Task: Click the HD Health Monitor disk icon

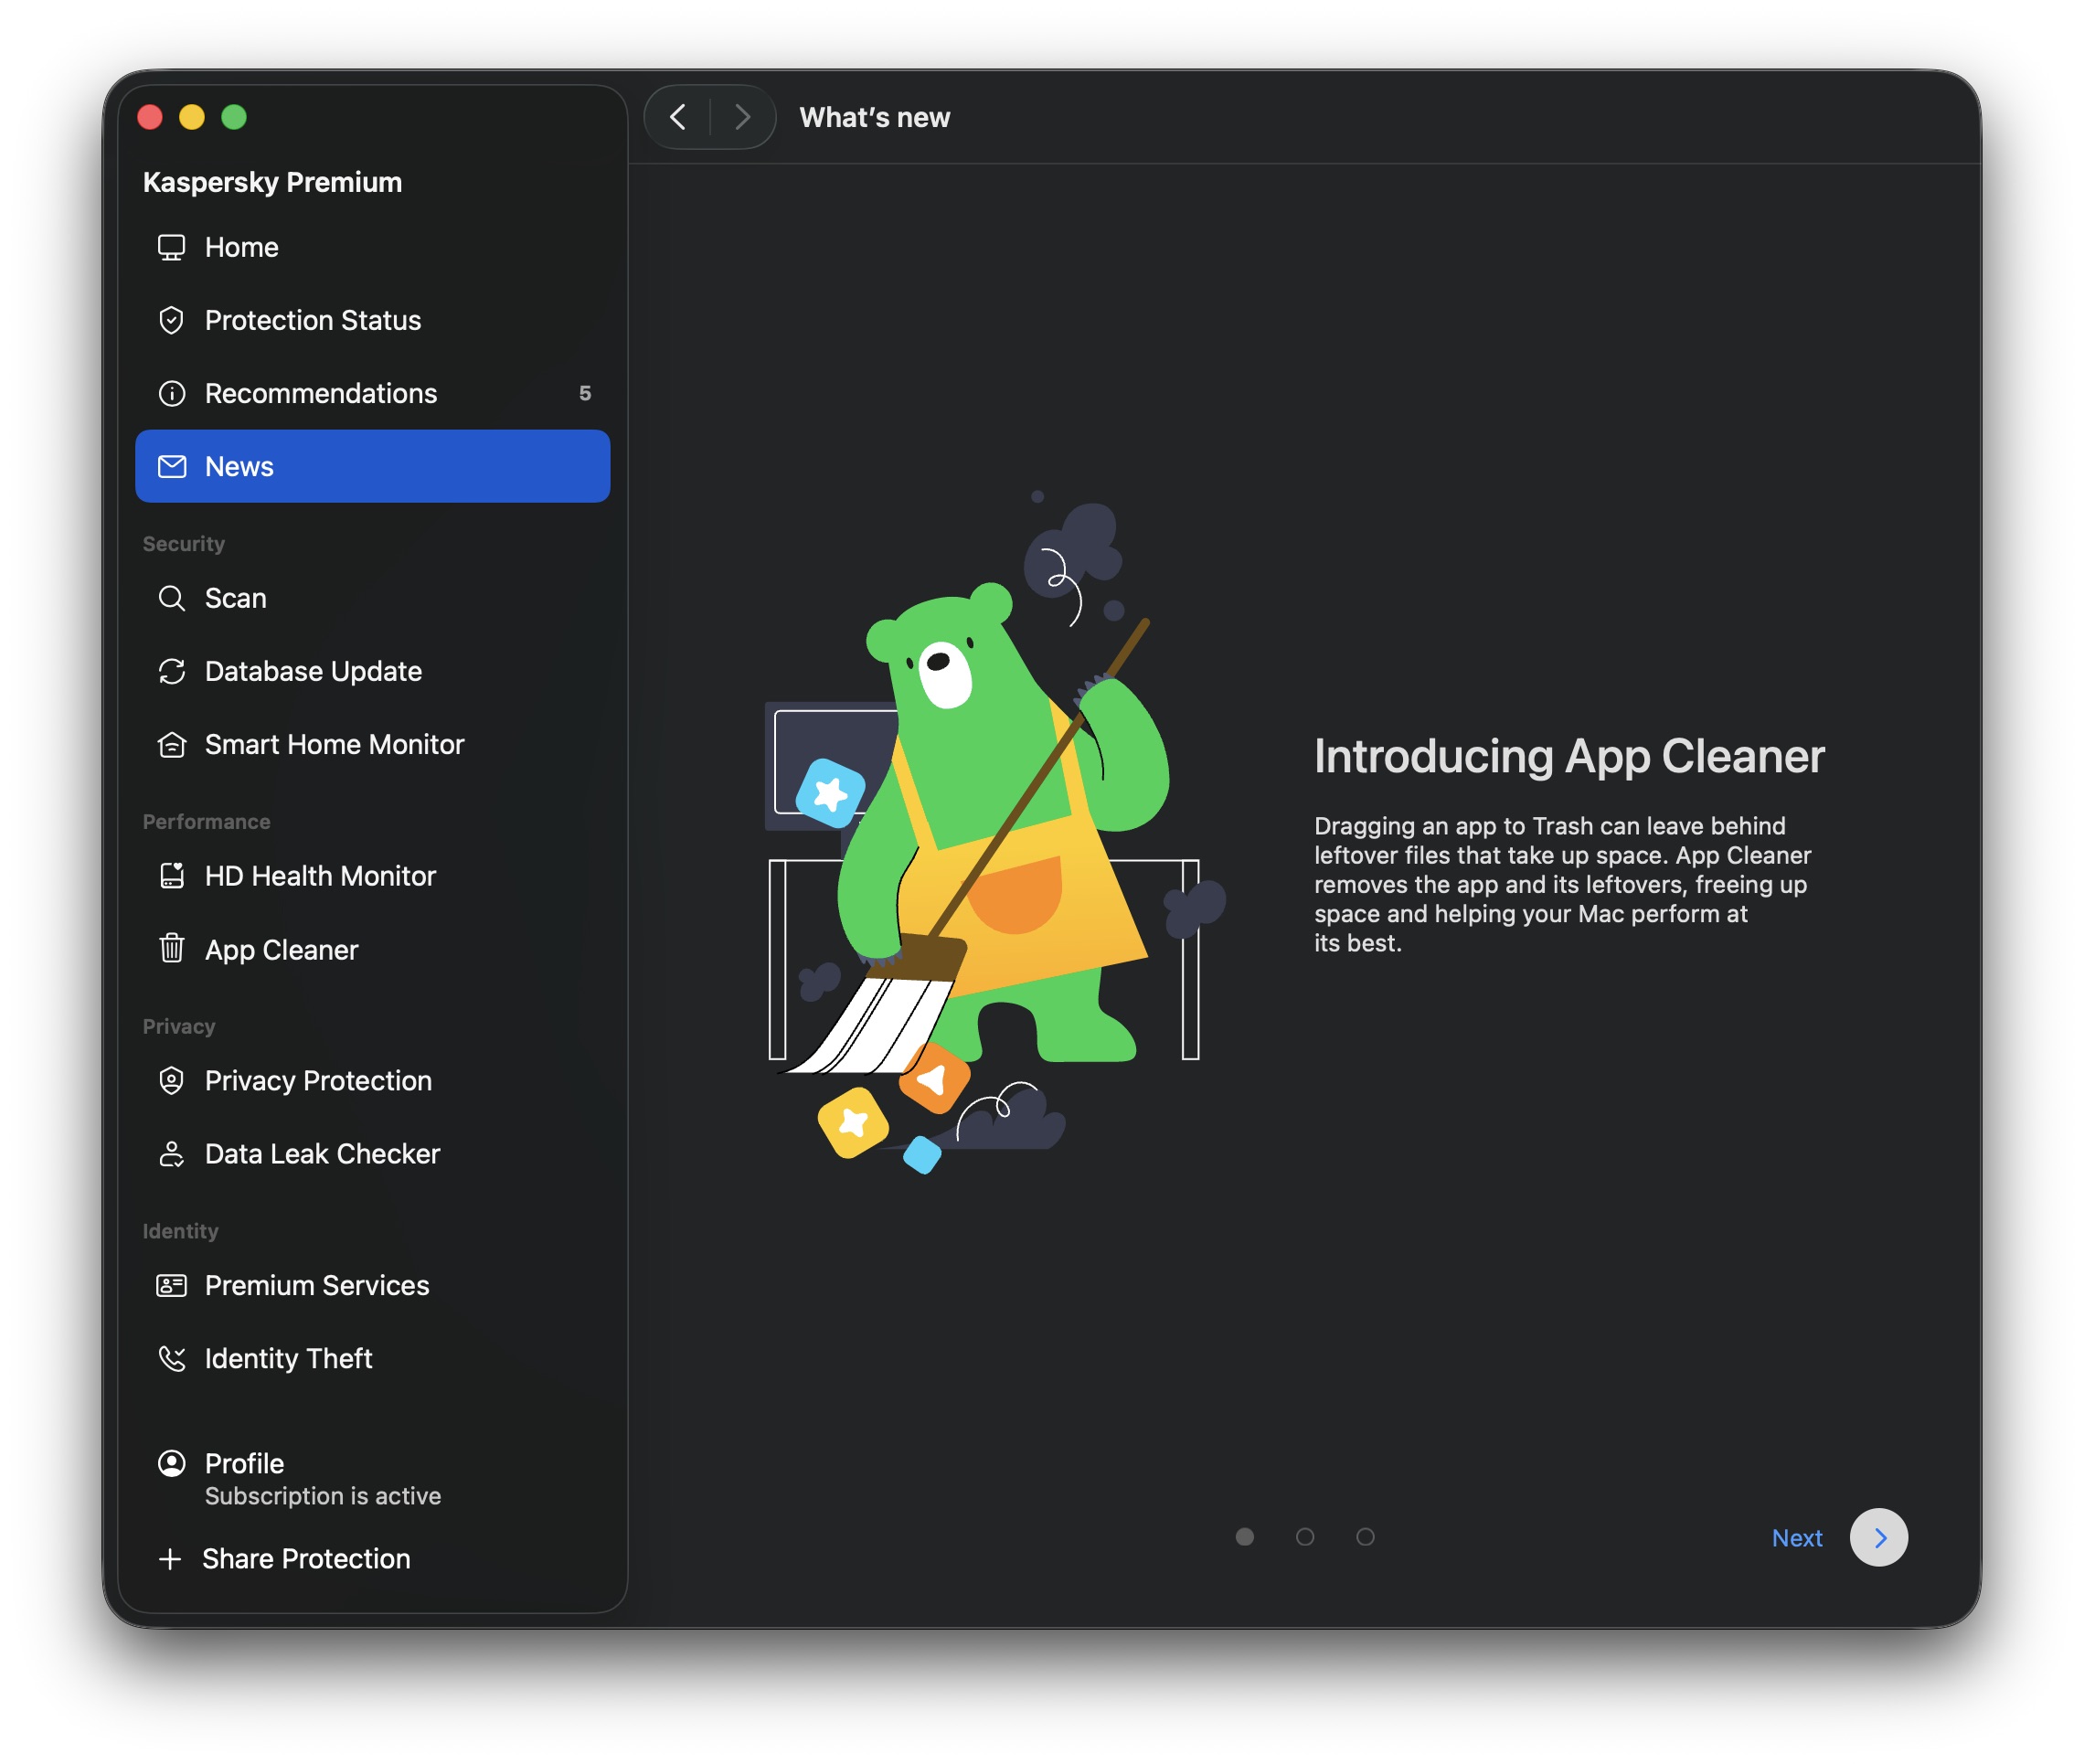Action: pyautogui.click(x=172, y=876)
